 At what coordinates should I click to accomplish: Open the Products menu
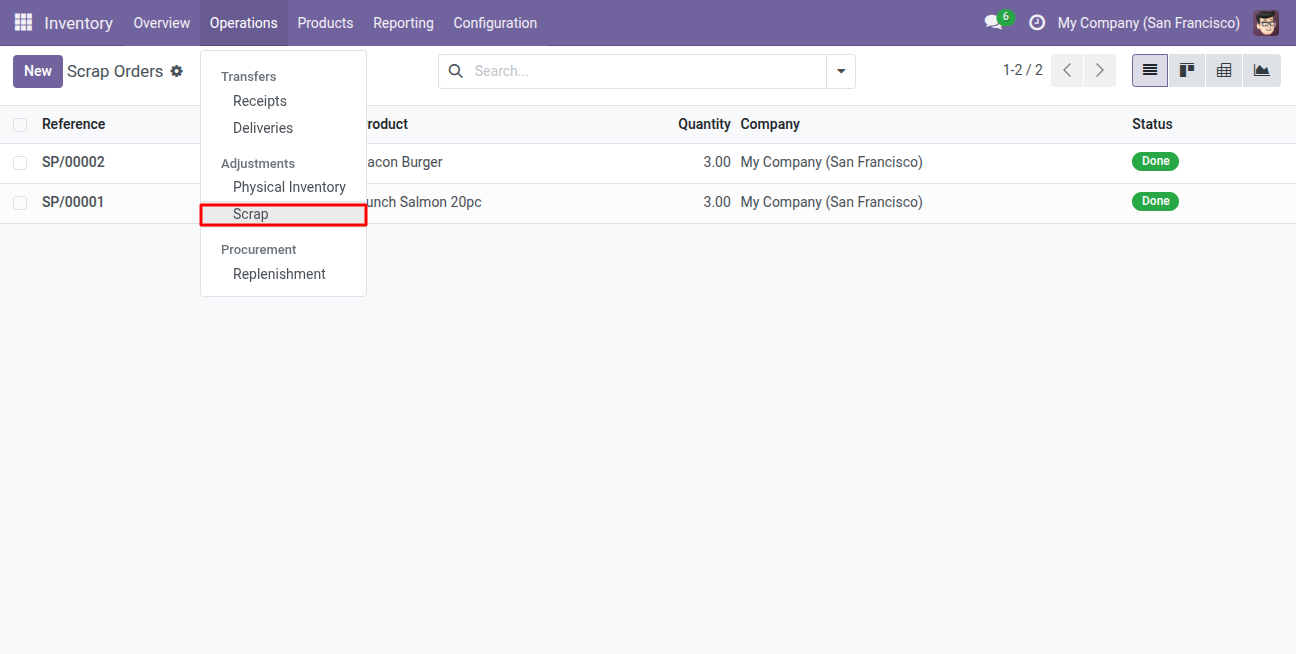click(x=325, y=22)
